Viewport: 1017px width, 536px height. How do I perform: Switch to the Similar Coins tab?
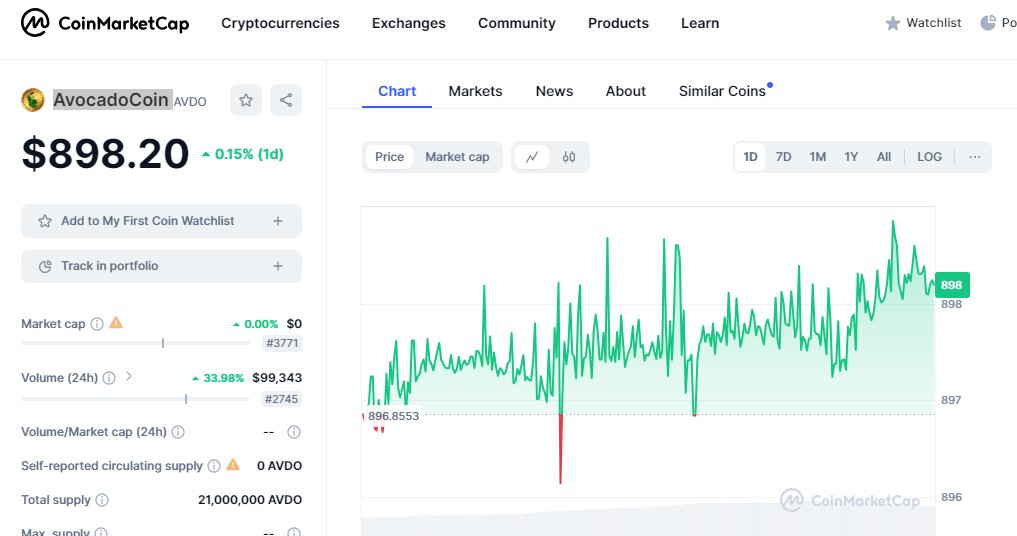point(723,91)
